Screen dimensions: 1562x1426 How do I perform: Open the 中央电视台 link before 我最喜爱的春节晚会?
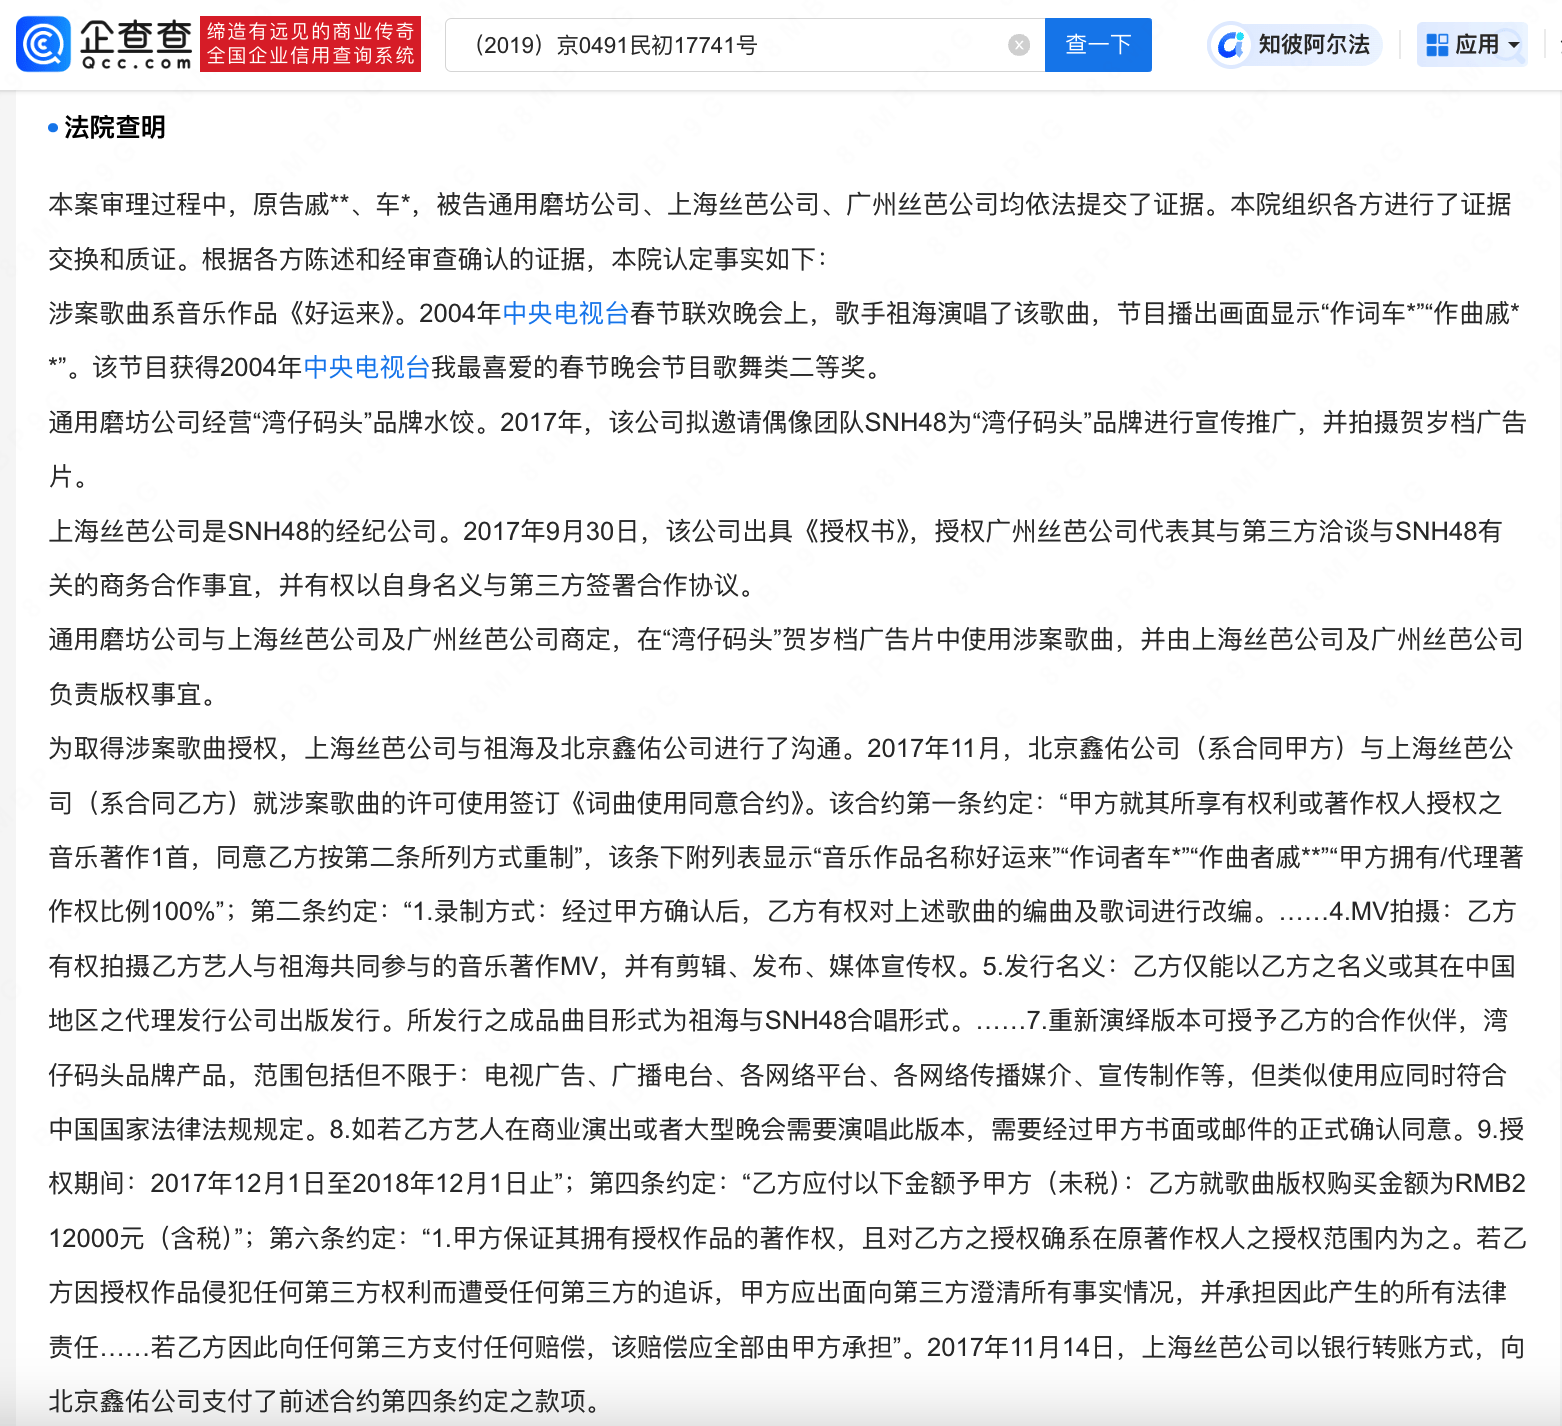pos(366,367)
